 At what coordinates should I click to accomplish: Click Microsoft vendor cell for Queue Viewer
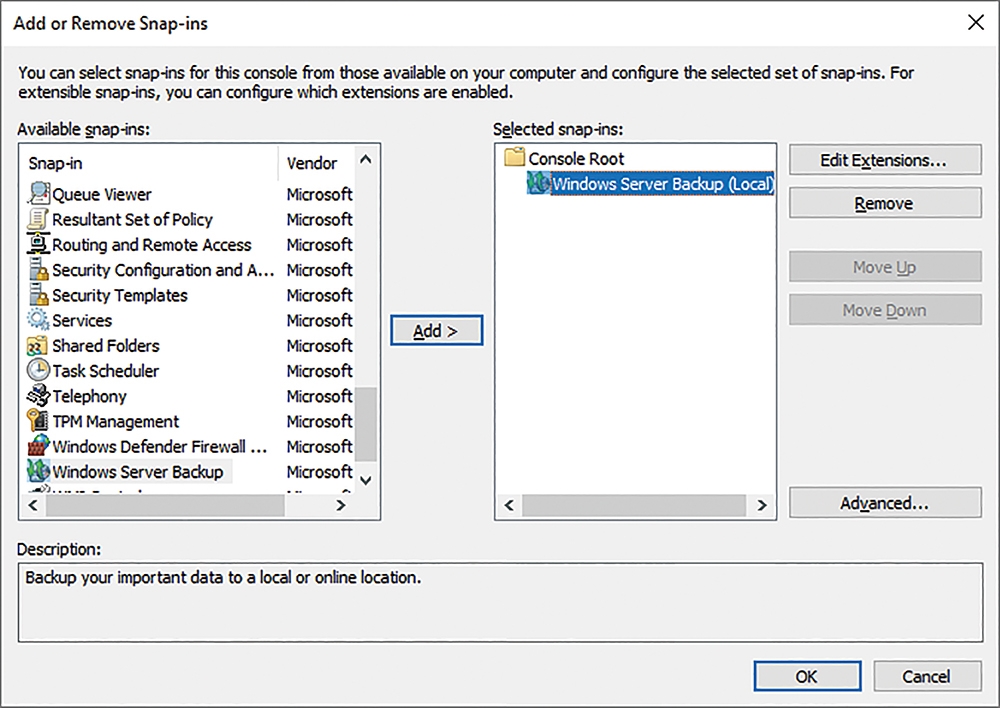click(x=320, y=194)
